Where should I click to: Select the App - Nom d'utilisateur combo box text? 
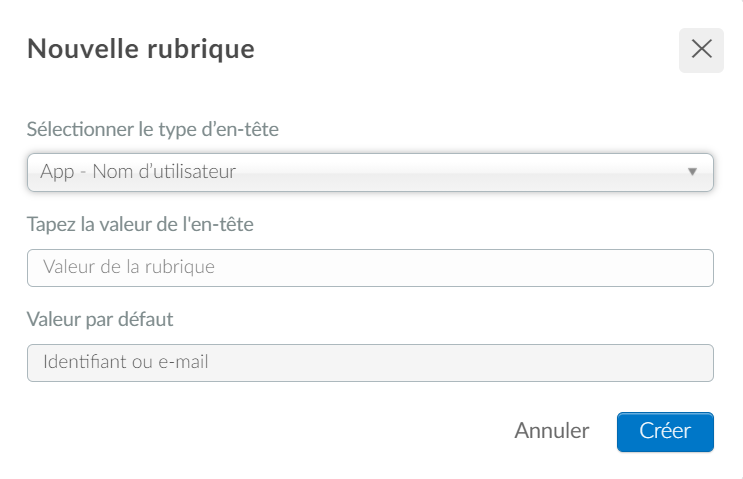pos(138,172)
